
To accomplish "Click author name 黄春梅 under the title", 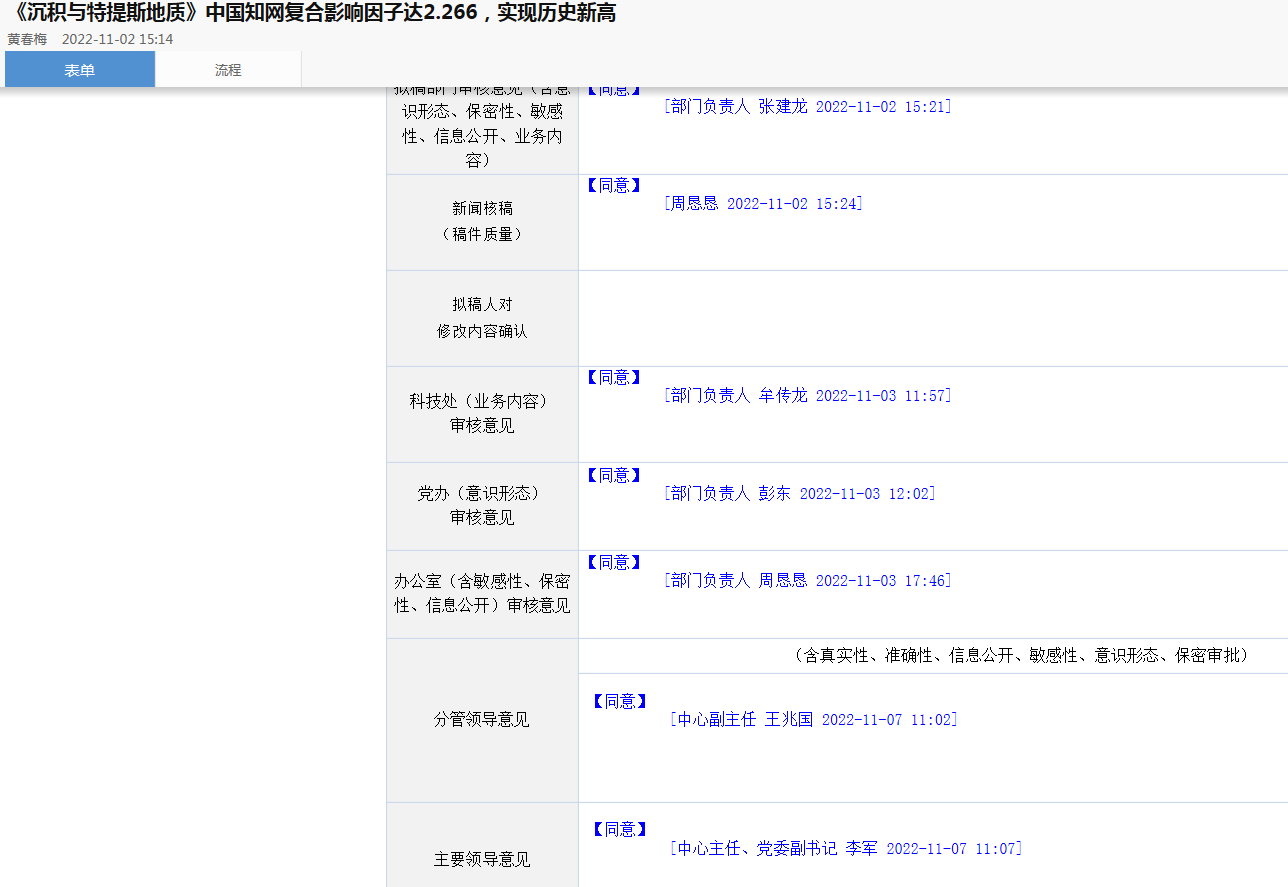I will click(27, 39).
